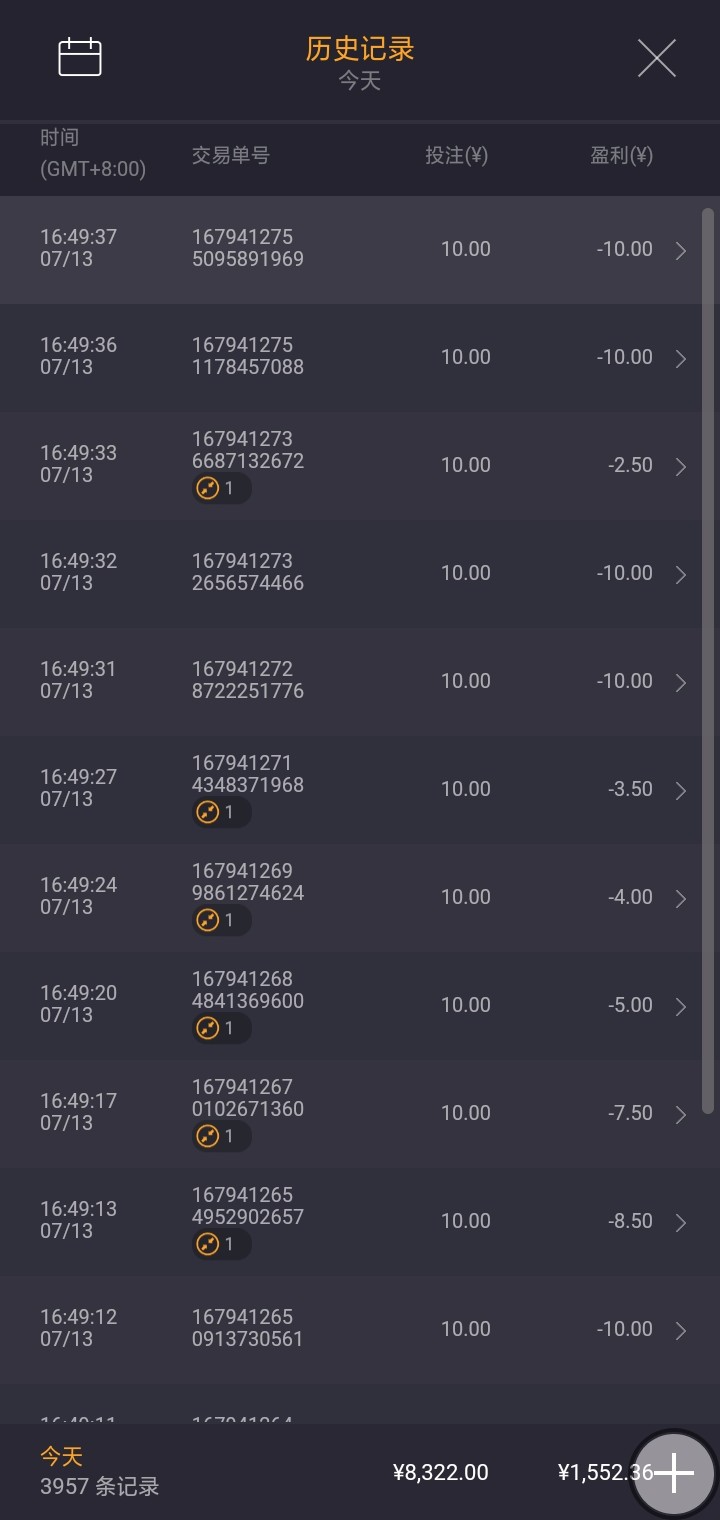Select the 今天 summary label at bottom
Image resolution: width=720 pixels, height=1520 pixels.
tap(61, 1457)
